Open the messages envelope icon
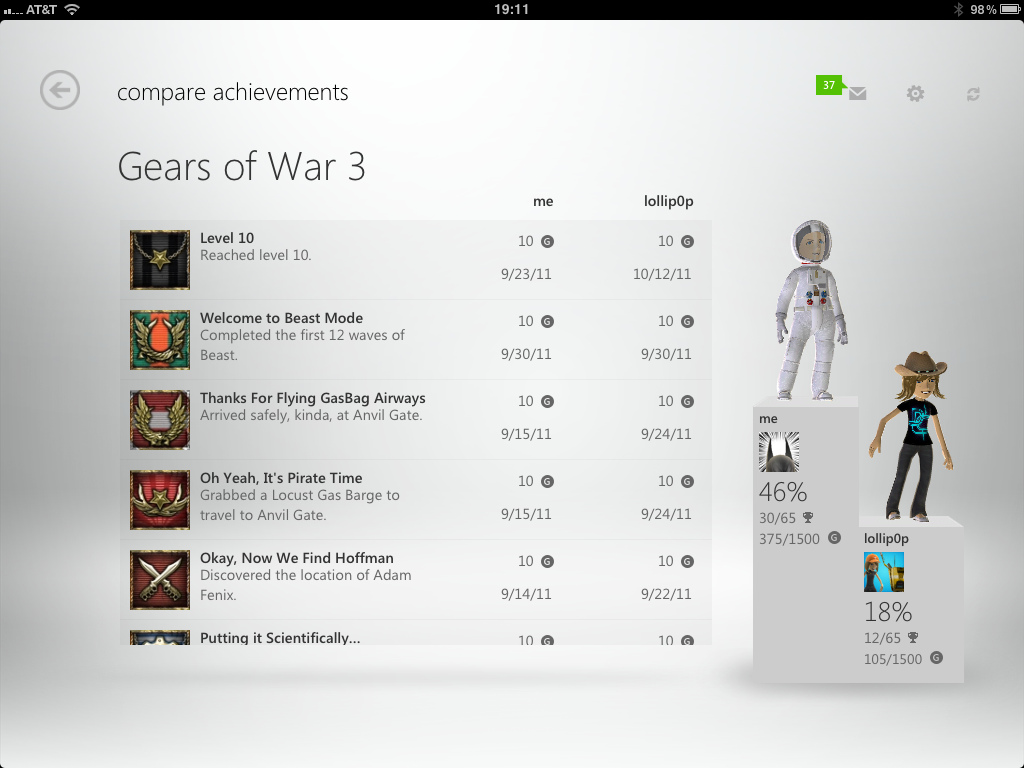The height and width of the screenshot is (768, 1024). [857, 93]
